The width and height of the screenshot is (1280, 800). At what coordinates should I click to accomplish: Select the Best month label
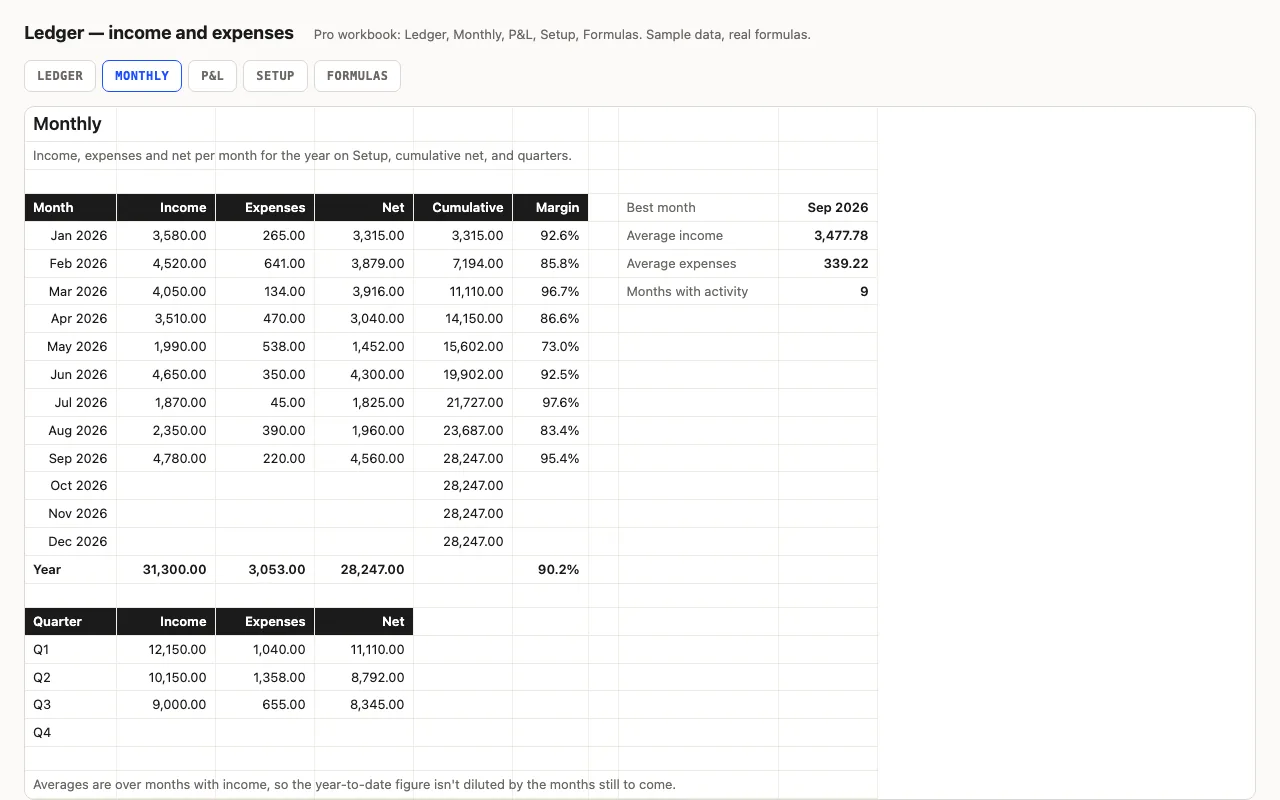click(x=699, y=207)
